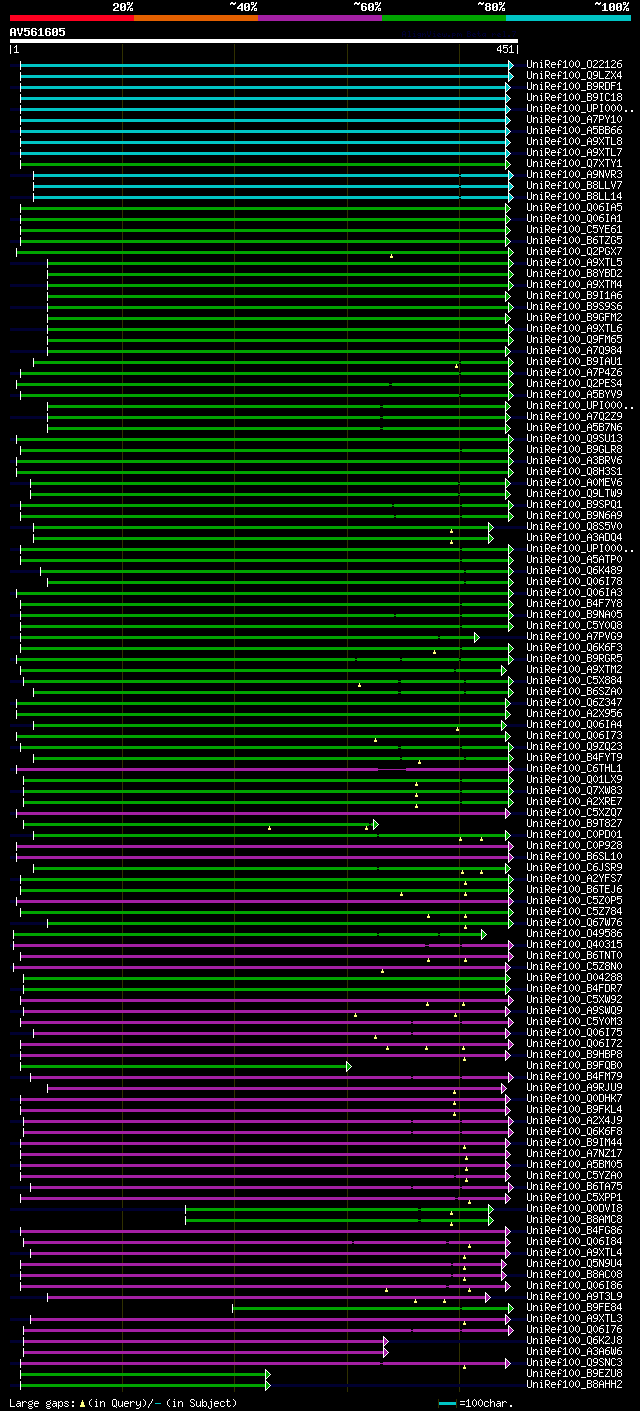Select the UniRef100_A9RJU9 label
Image resolution: width=640 pixels, height=1411 pixels.
[x=574, y=1087]
